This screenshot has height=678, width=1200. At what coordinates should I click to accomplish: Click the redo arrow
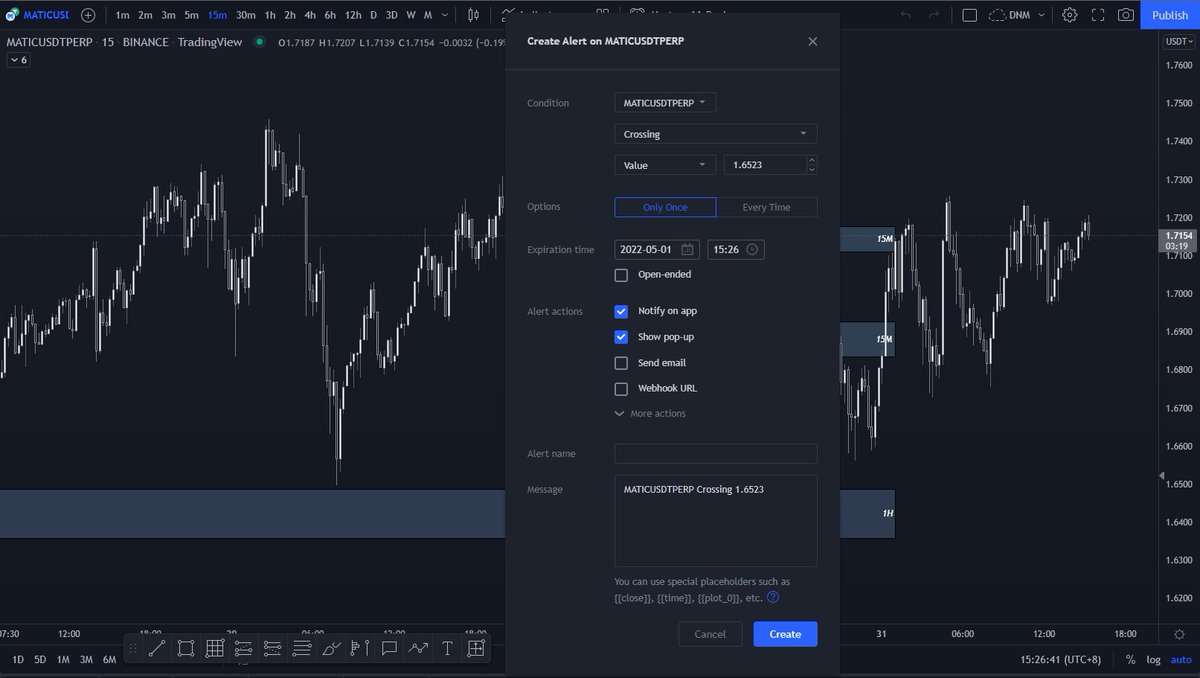coord(934,15)
